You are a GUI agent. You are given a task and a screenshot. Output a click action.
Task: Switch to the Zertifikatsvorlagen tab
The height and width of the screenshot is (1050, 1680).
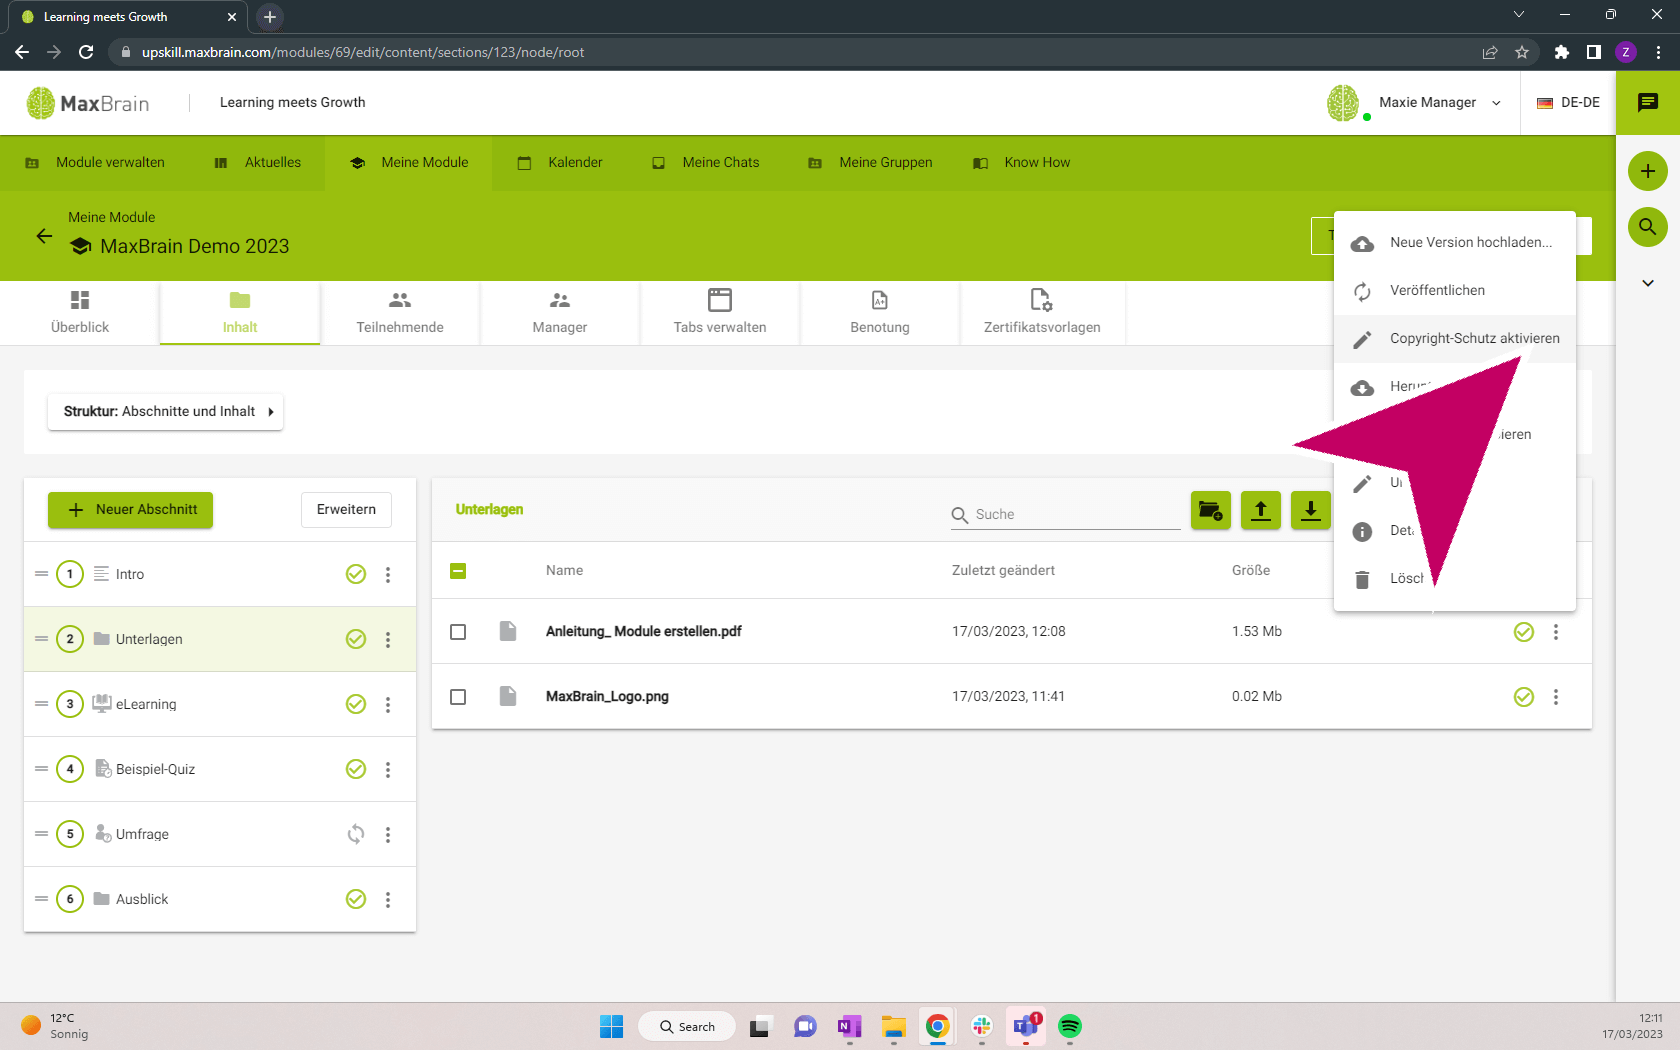[1042, 313]
